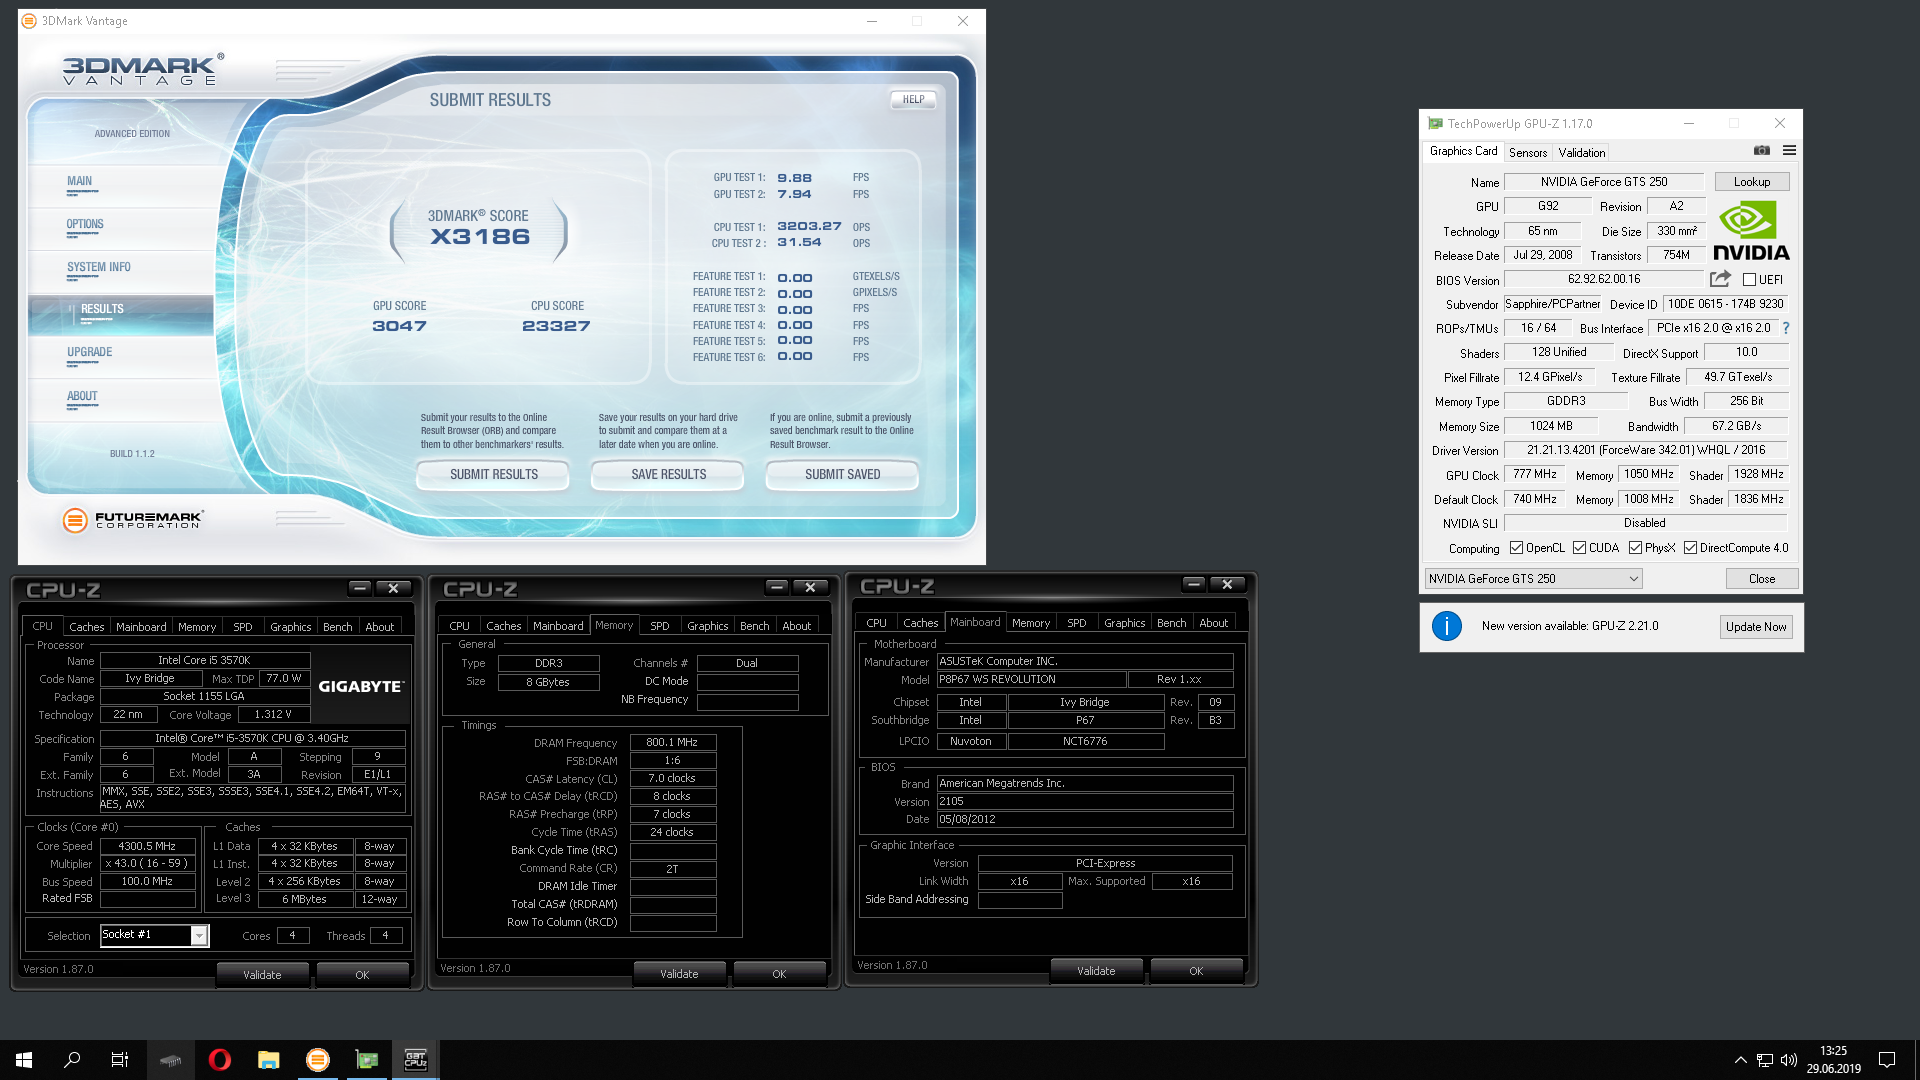The width and height of the screenshot is (1920, 1080).
Task: Click the taskbar clock showing 13:25
Action: 1834,1060
